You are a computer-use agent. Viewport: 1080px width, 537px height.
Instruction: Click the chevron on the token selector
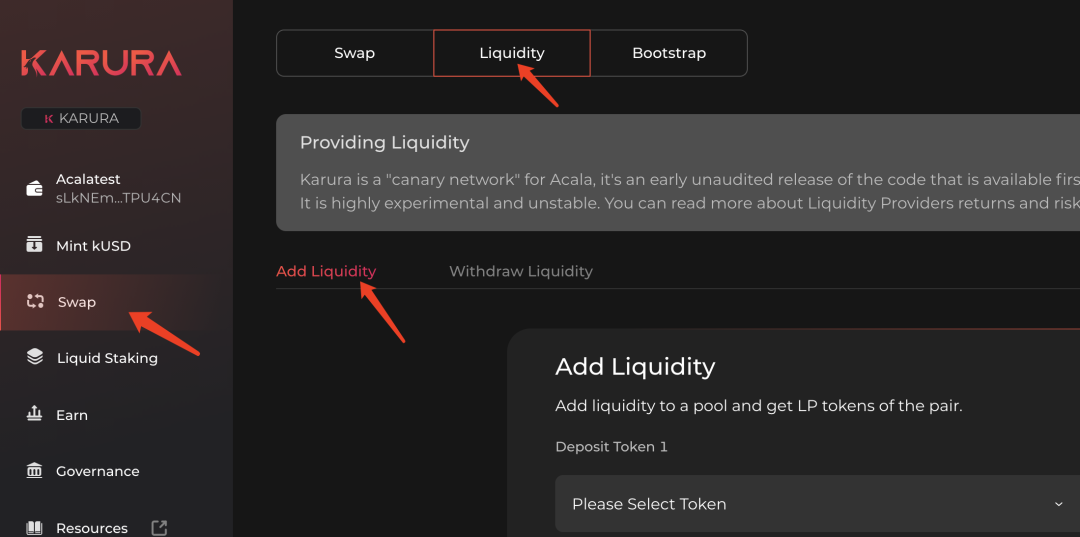[1058, 504]
